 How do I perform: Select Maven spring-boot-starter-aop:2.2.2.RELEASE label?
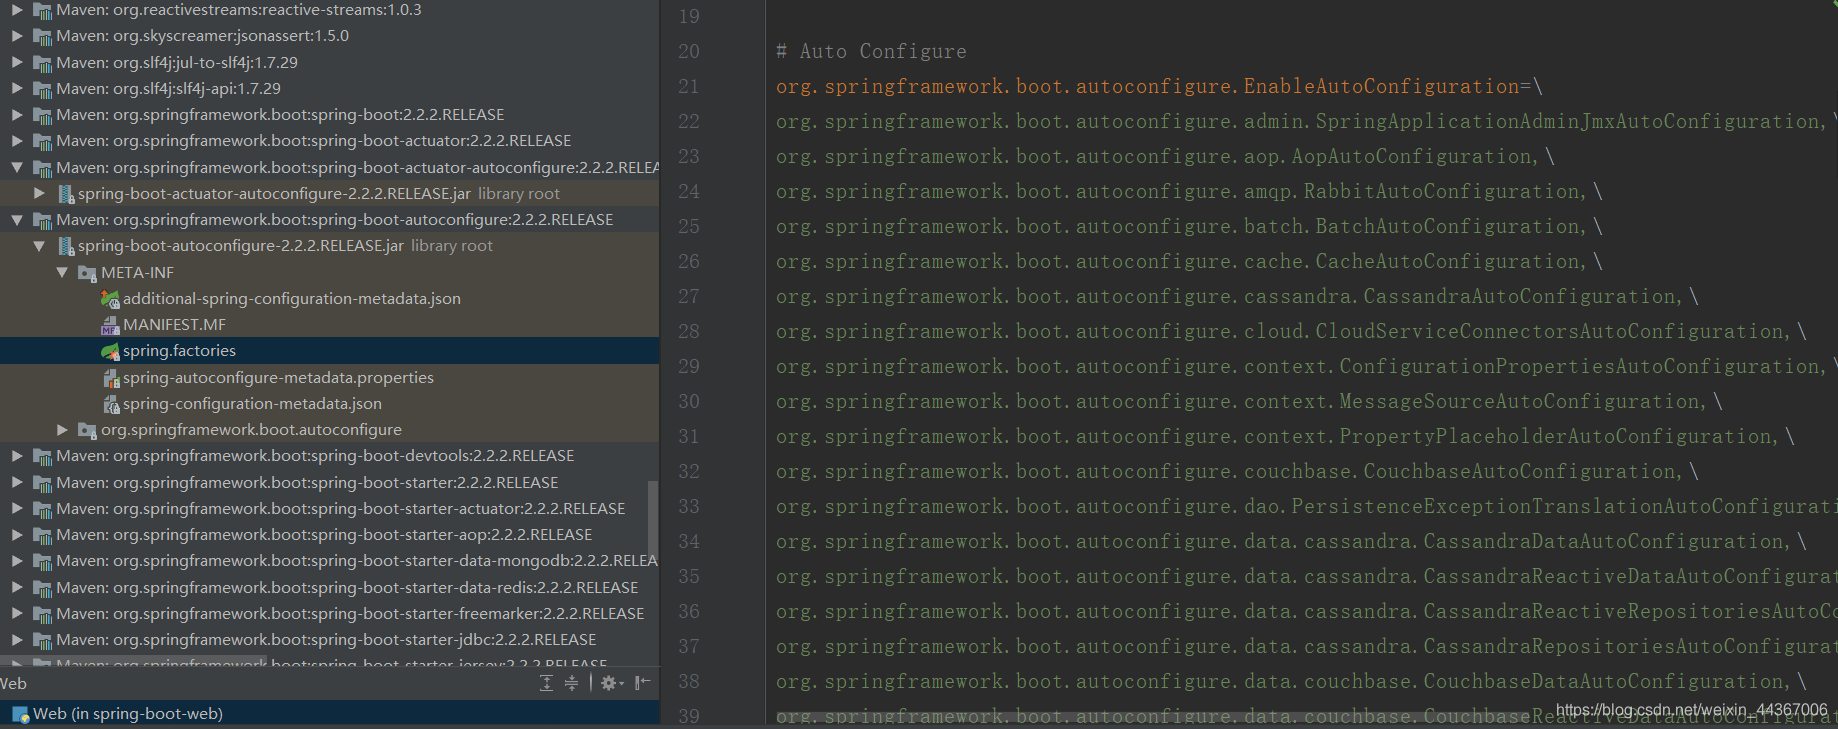[x=324, y=535]
